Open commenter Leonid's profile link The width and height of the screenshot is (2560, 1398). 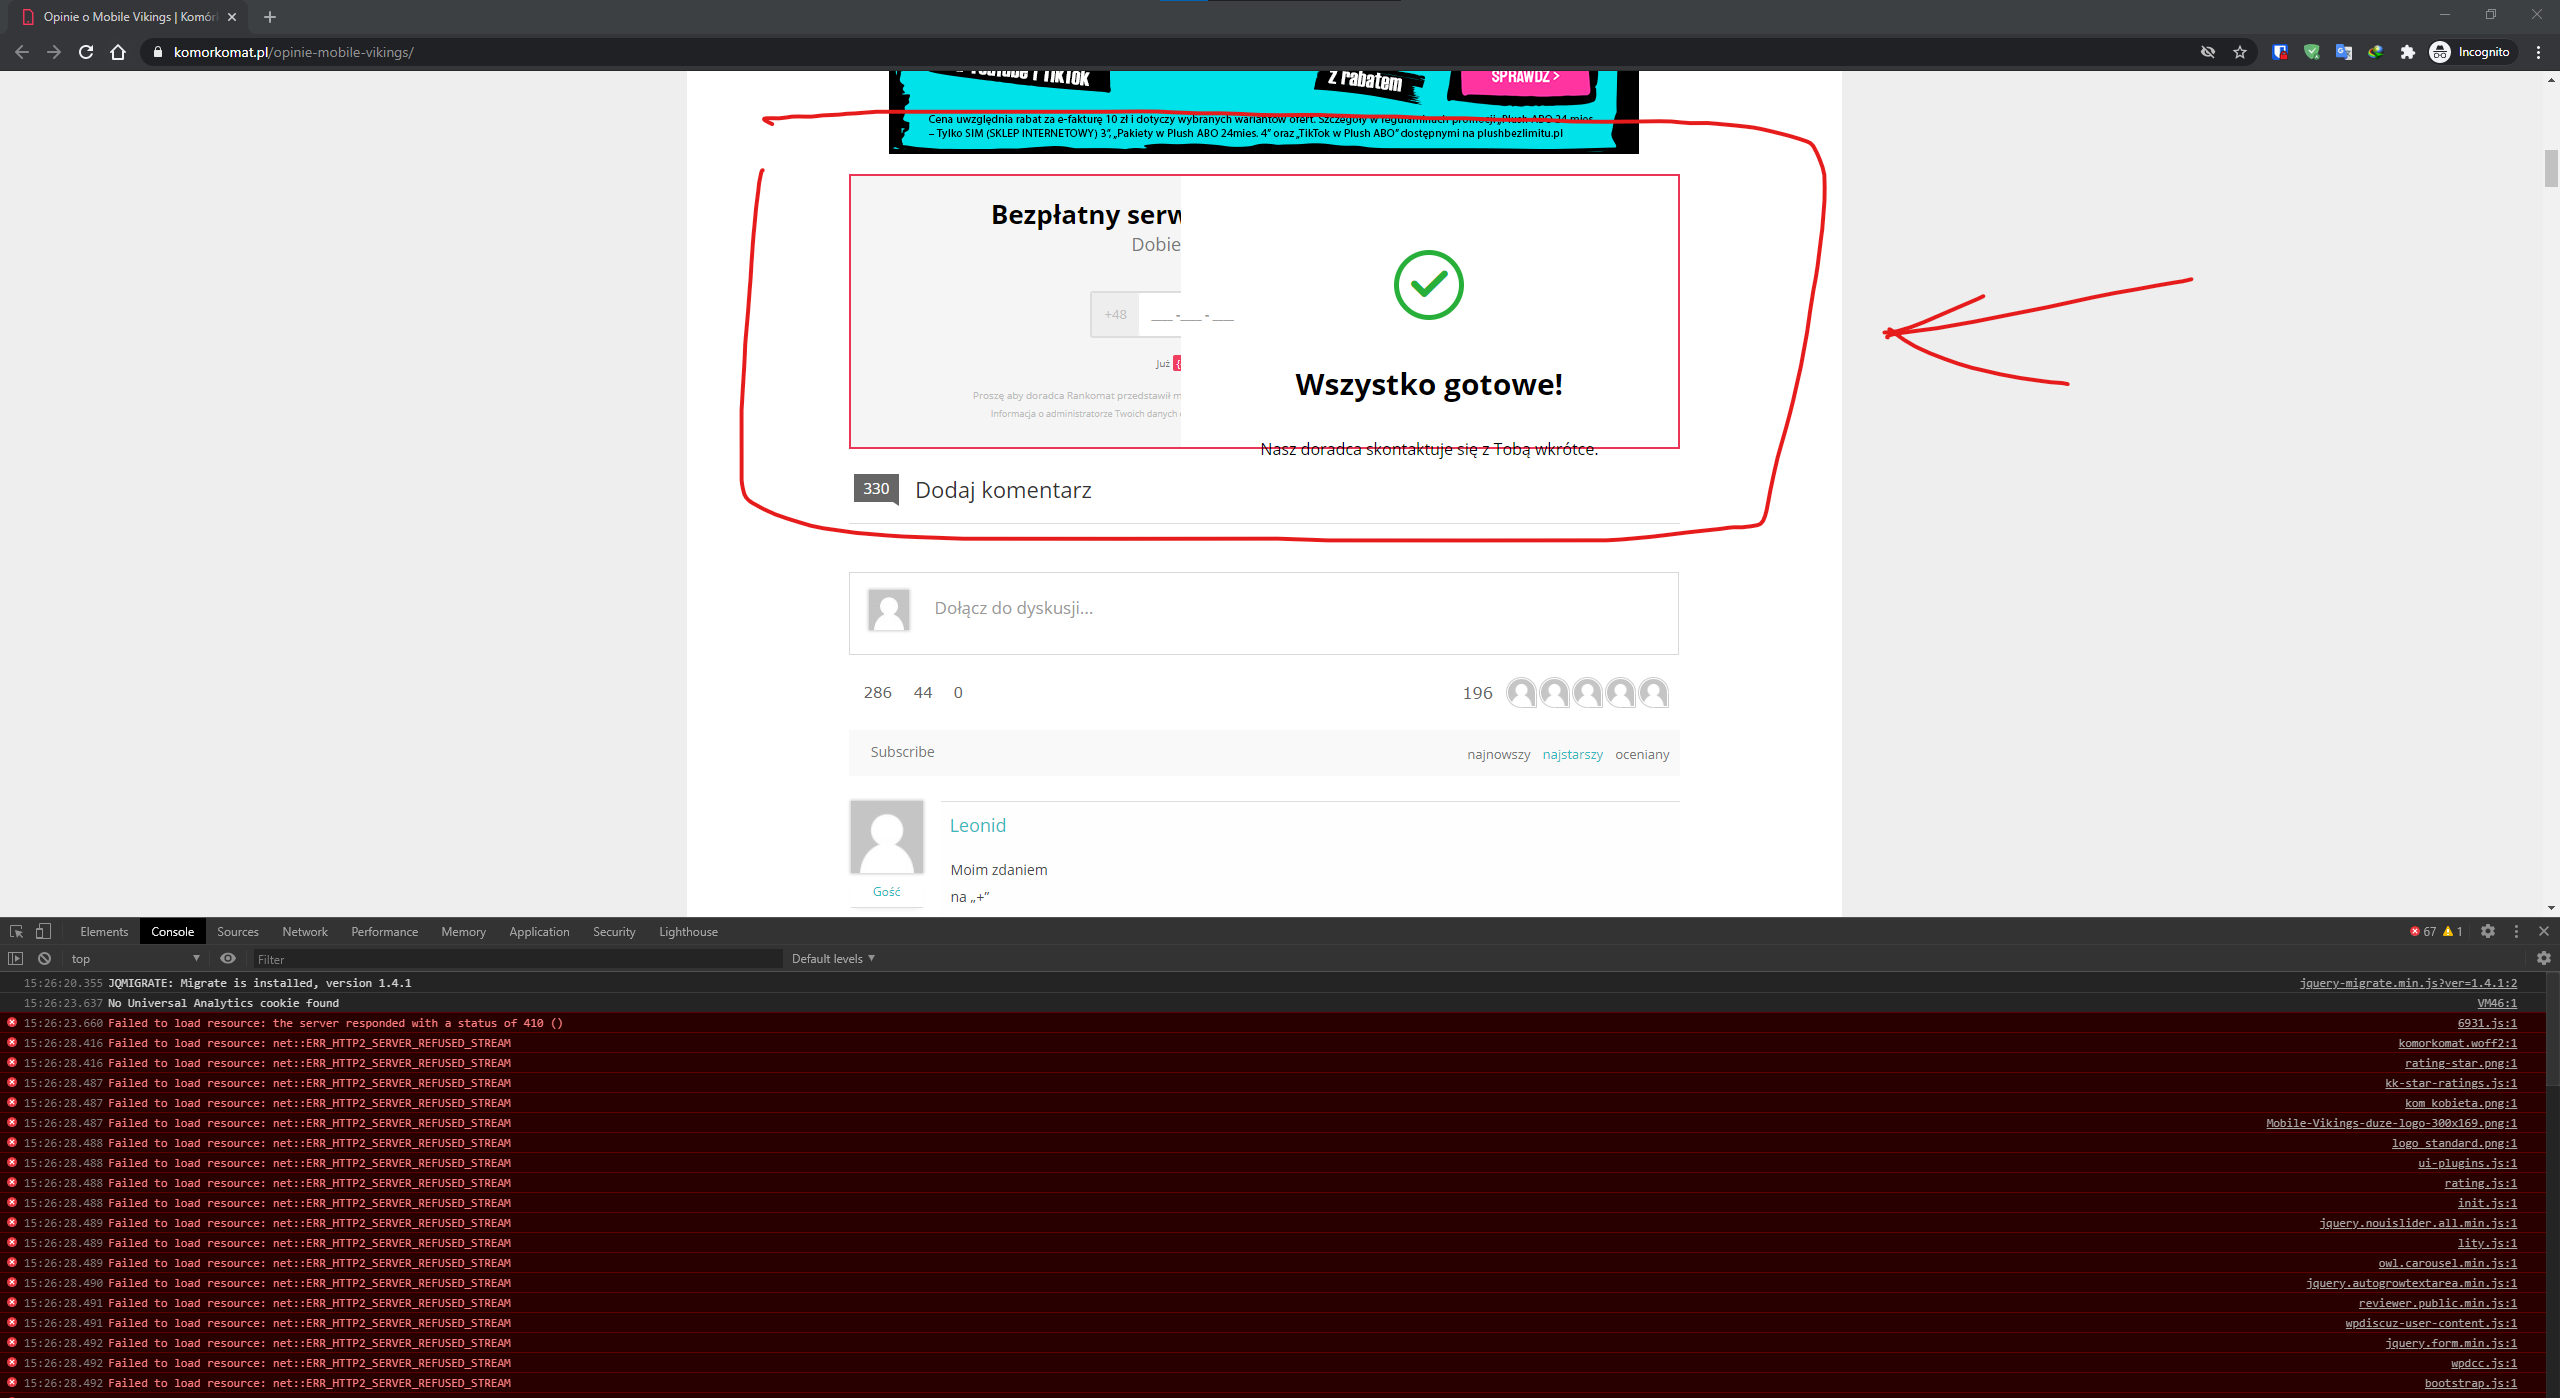click(x=977, y=825)
